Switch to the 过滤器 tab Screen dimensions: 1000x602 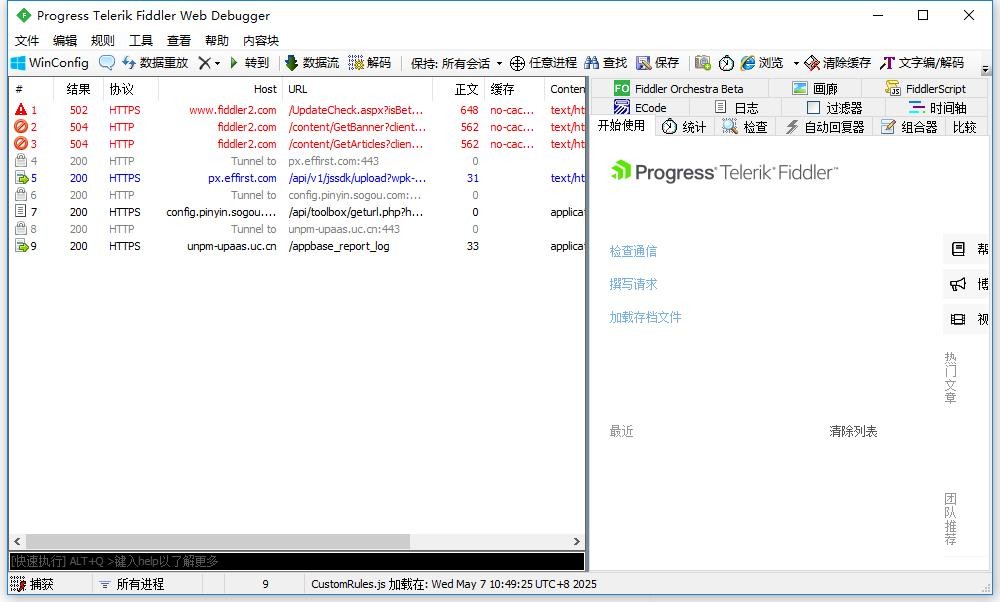[834, 108]
